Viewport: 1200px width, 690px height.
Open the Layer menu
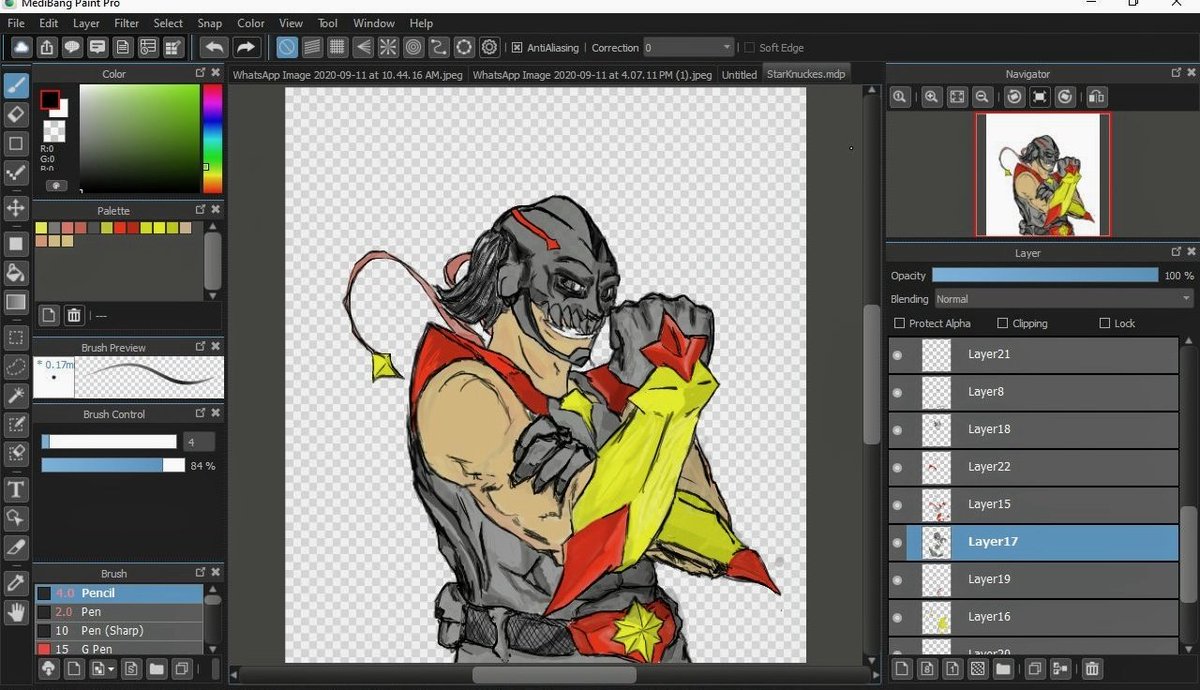point(86,23)
